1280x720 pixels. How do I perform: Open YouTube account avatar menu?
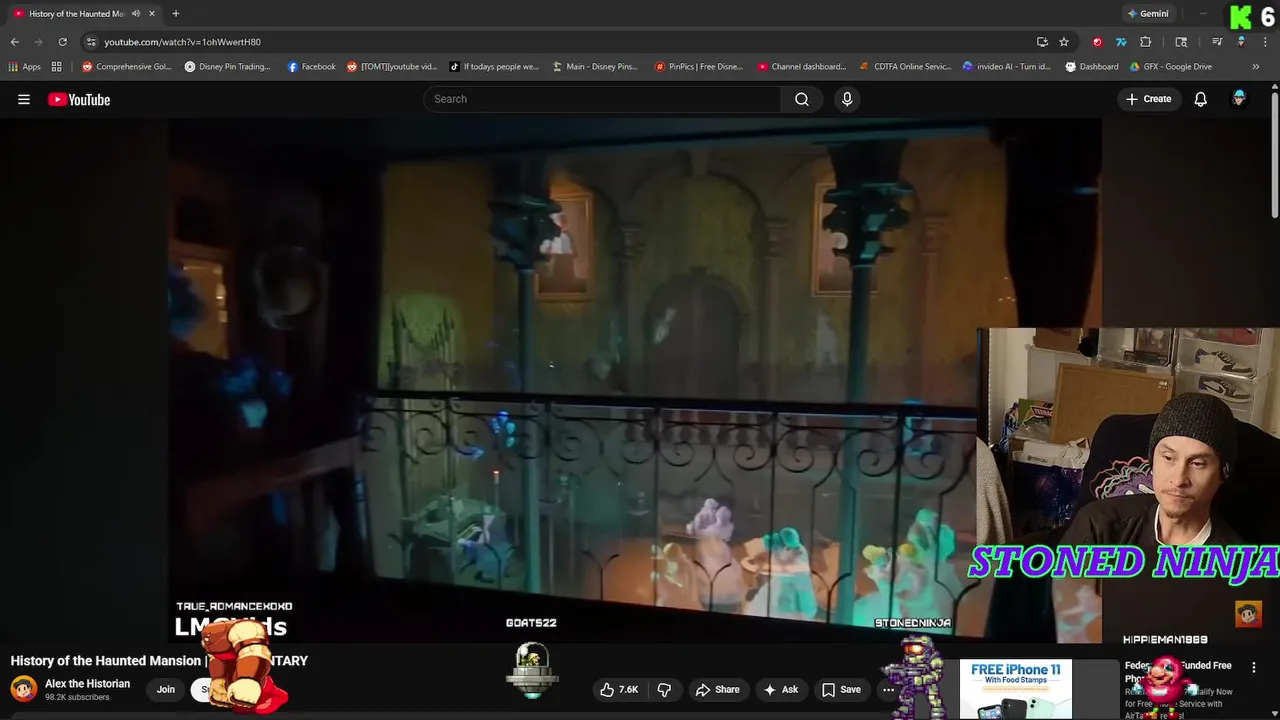(1239, 99)
